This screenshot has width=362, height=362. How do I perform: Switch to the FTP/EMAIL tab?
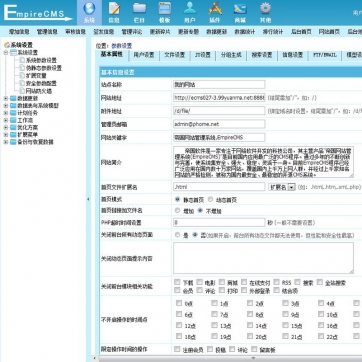tap(325, 55)
